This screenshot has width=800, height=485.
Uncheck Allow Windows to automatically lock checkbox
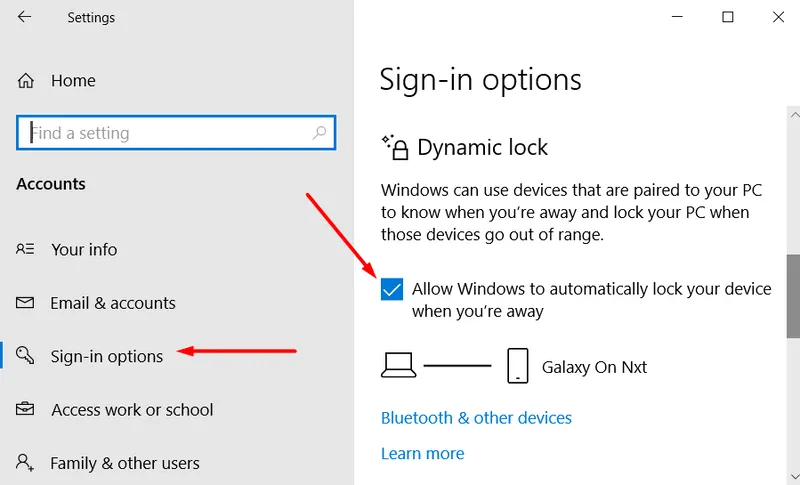click(x=392, y=289)
